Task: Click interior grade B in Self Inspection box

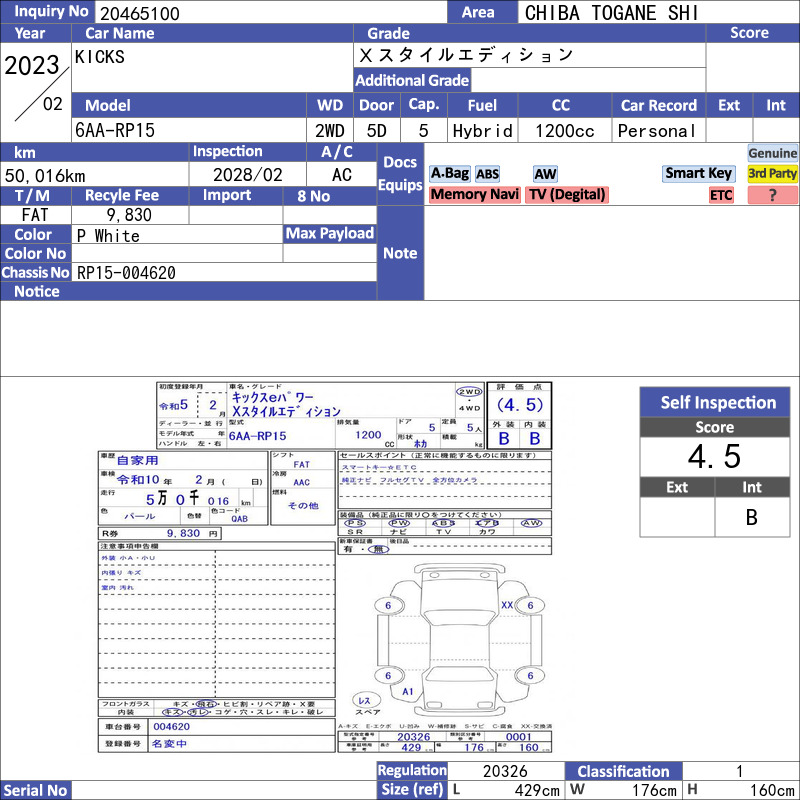Action: pos(752,517)
